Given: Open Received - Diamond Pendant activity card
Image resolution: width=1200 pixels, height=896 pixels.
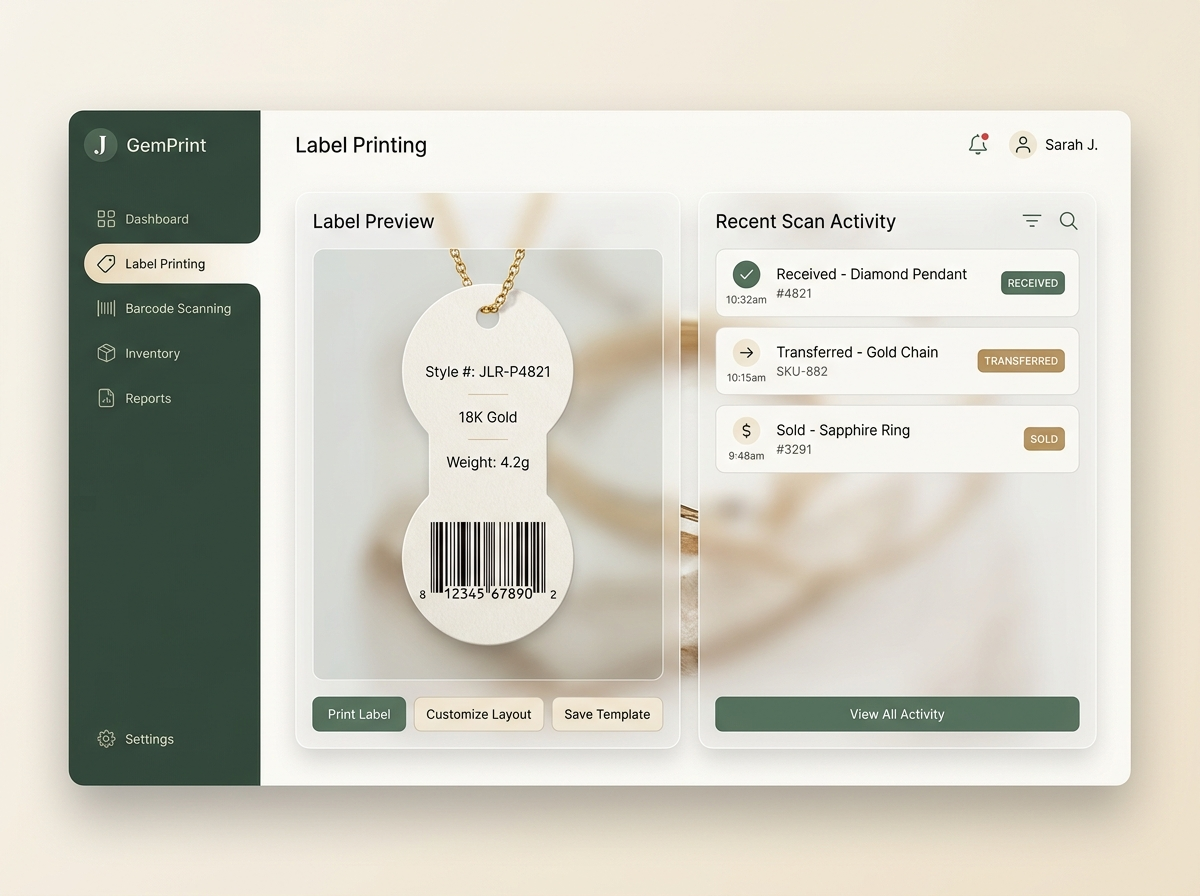Looking at the screenshot, I should (x=897, y=283).
